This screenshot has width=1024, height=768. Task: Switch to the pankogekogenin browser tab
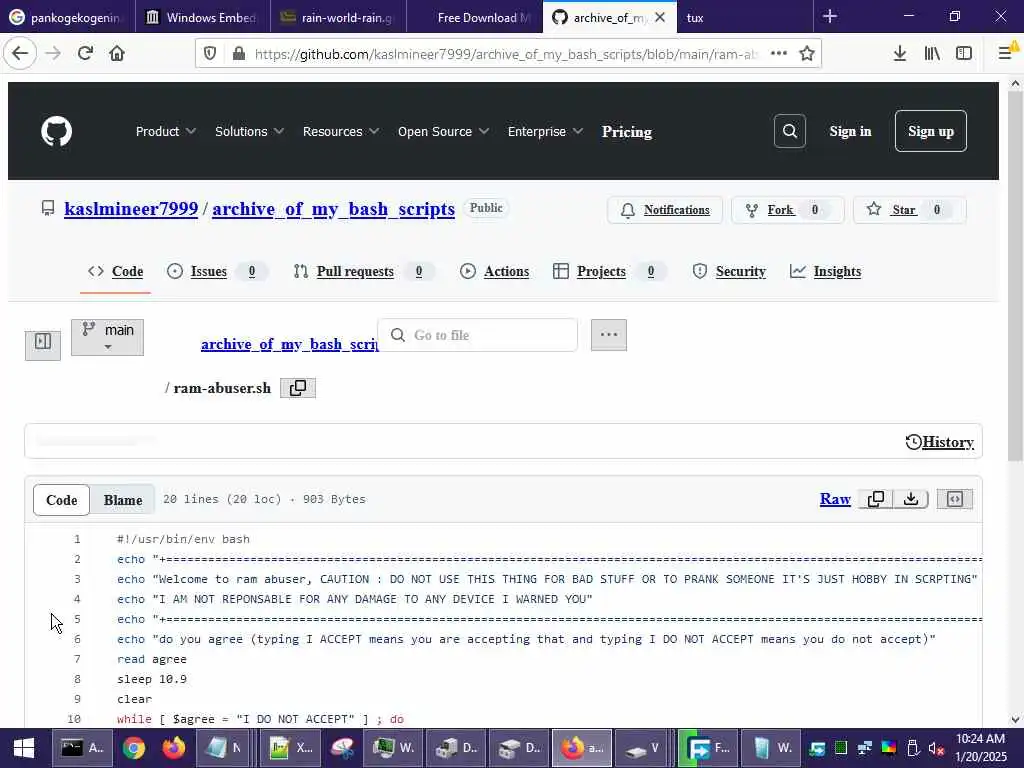click(x=68, y=17)
